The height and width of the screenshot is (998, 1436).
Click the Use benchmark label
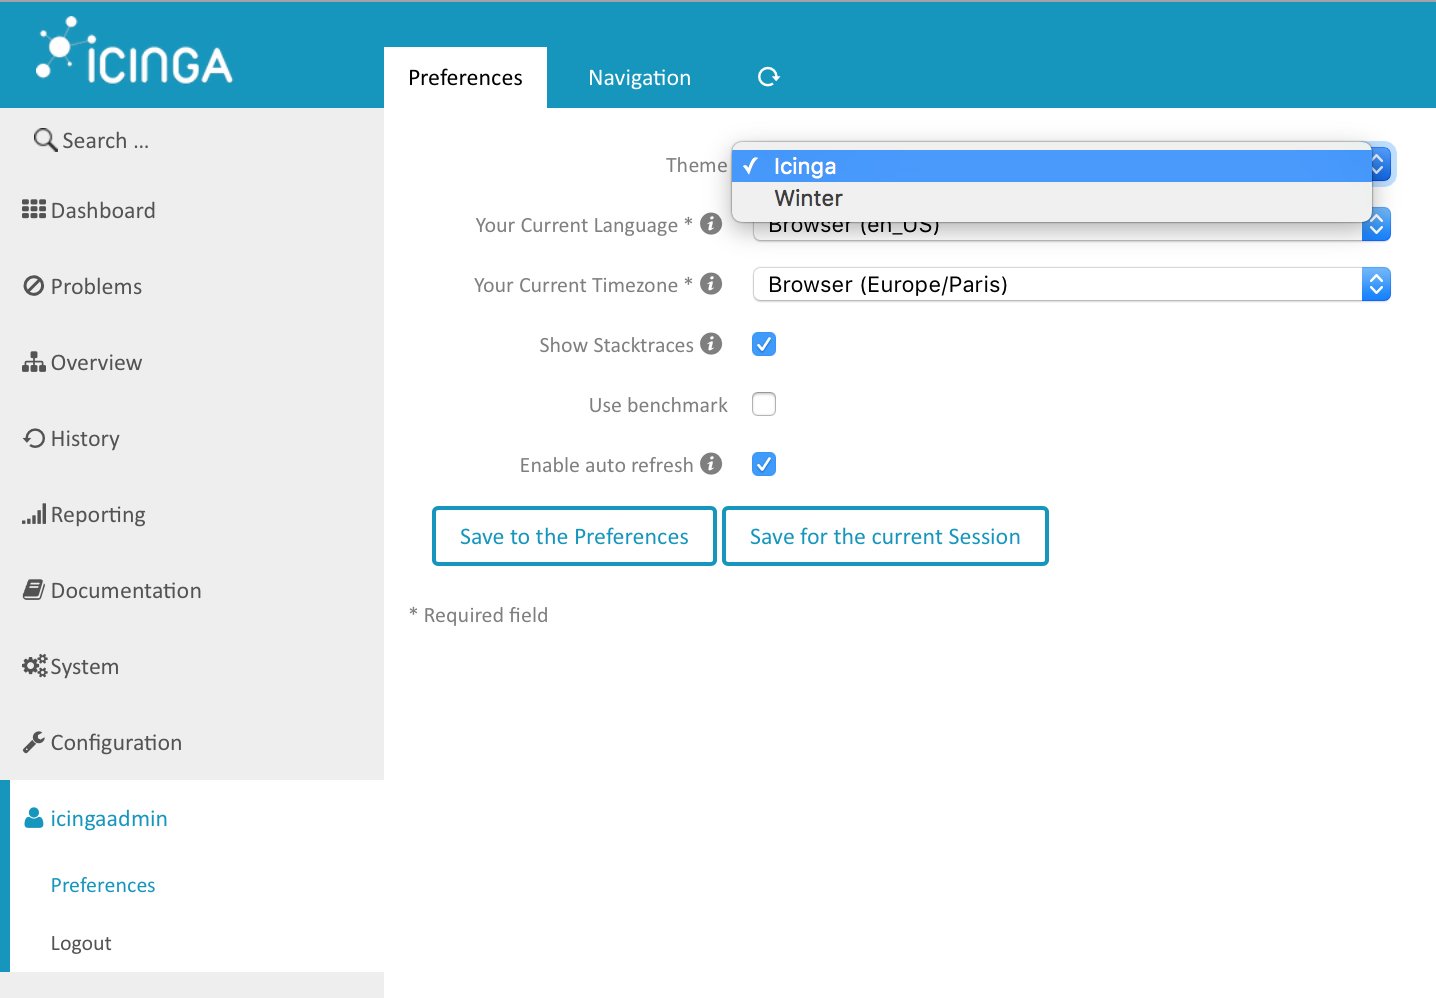(658, 405)
